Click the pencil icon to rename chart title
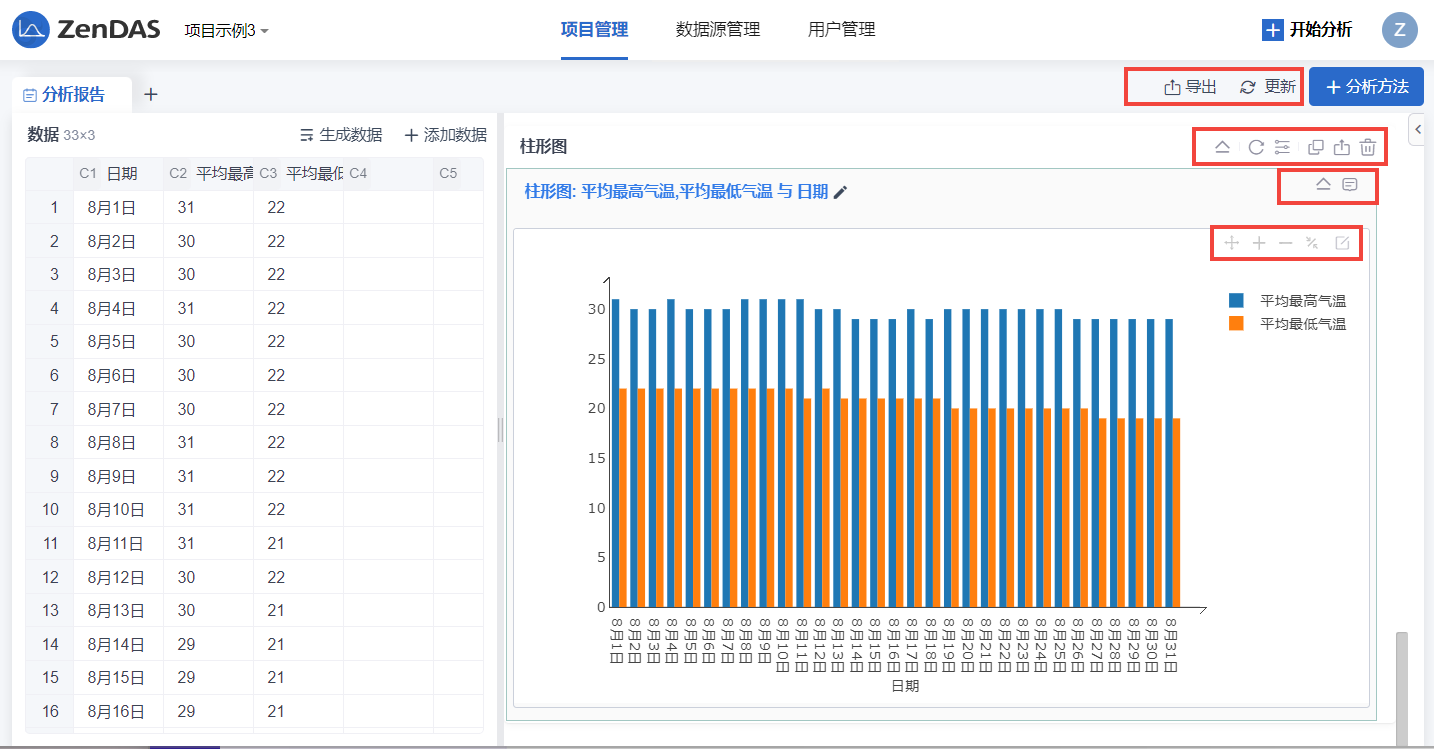Image resolution: width=1434 pixels, height=749 pixels. tap(841, 192)
